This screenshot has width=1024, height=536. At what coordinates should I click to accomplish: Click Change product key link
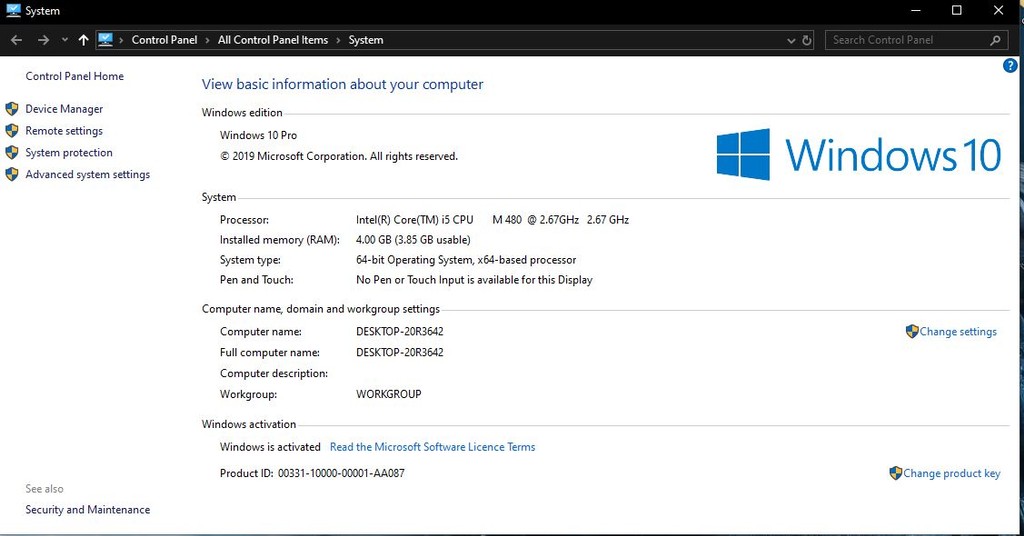[951, 474]
